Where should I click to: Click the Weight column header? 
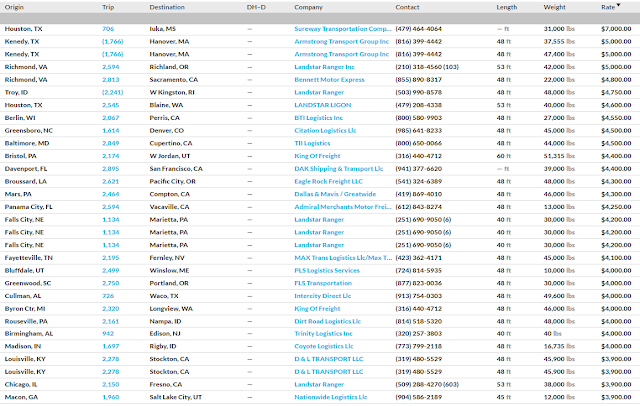pyautogui.click(x=554, y=7)
